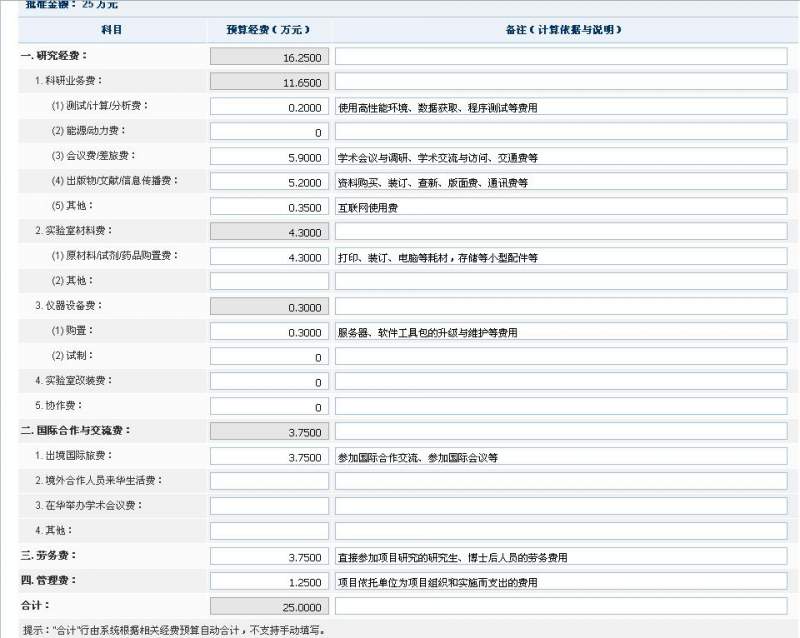Click the empty 实验室材料费 (2)其他 budget field
The height and width of the screenshot is (638, 800).
point(269,282)
